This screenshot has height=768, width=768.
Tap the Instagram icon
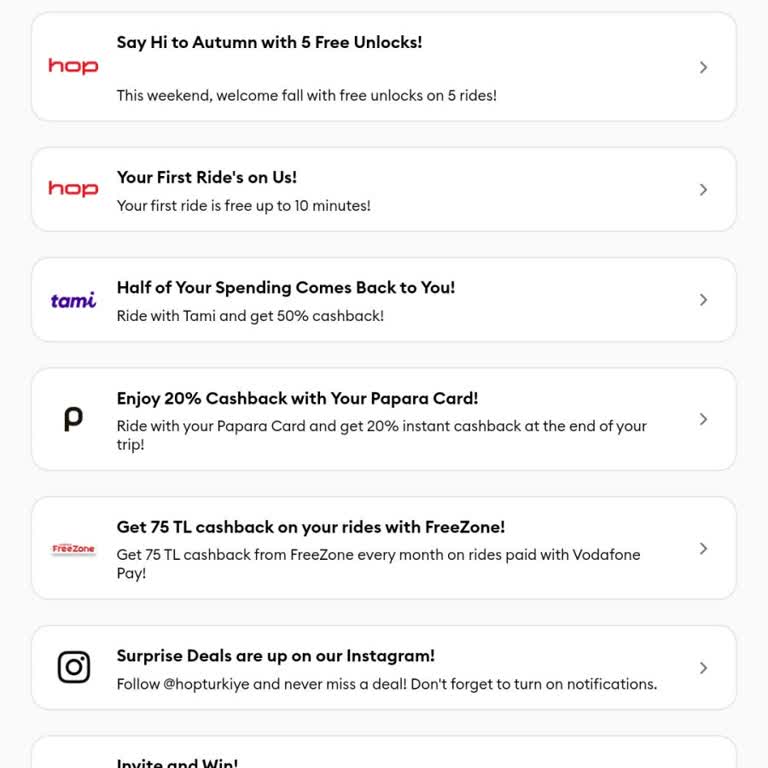tap(73, 667)
